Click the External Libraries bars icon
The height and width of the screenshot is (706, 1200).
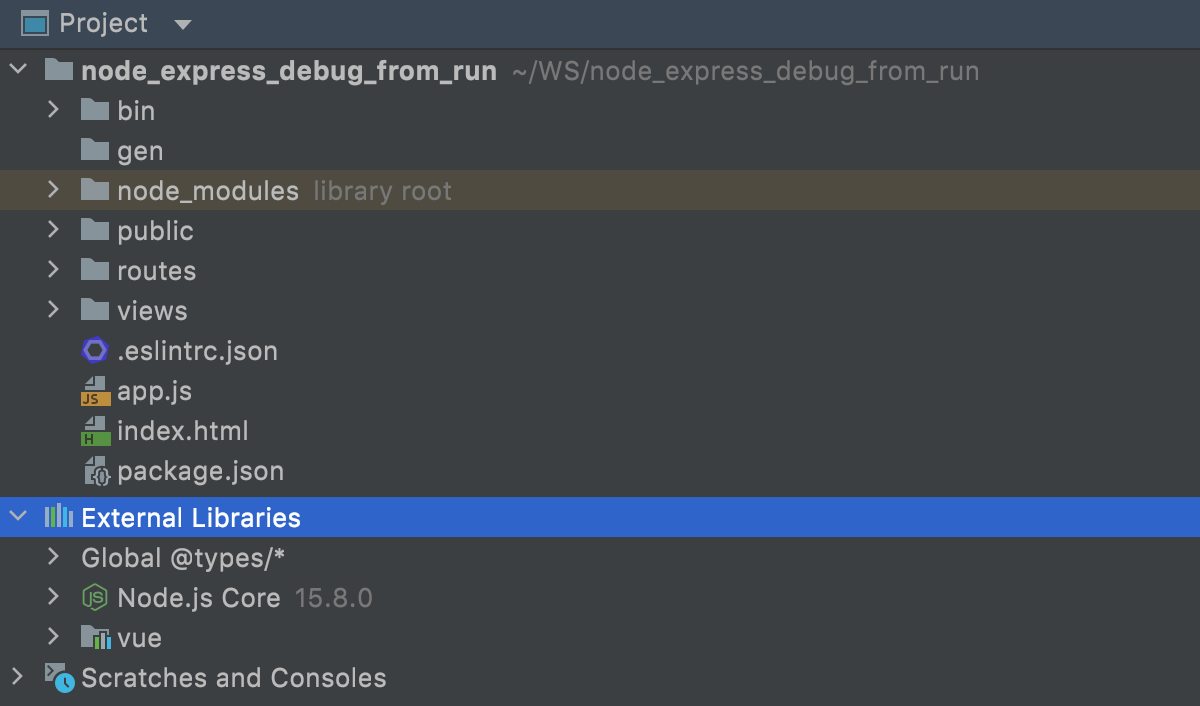tap(57, 517)
